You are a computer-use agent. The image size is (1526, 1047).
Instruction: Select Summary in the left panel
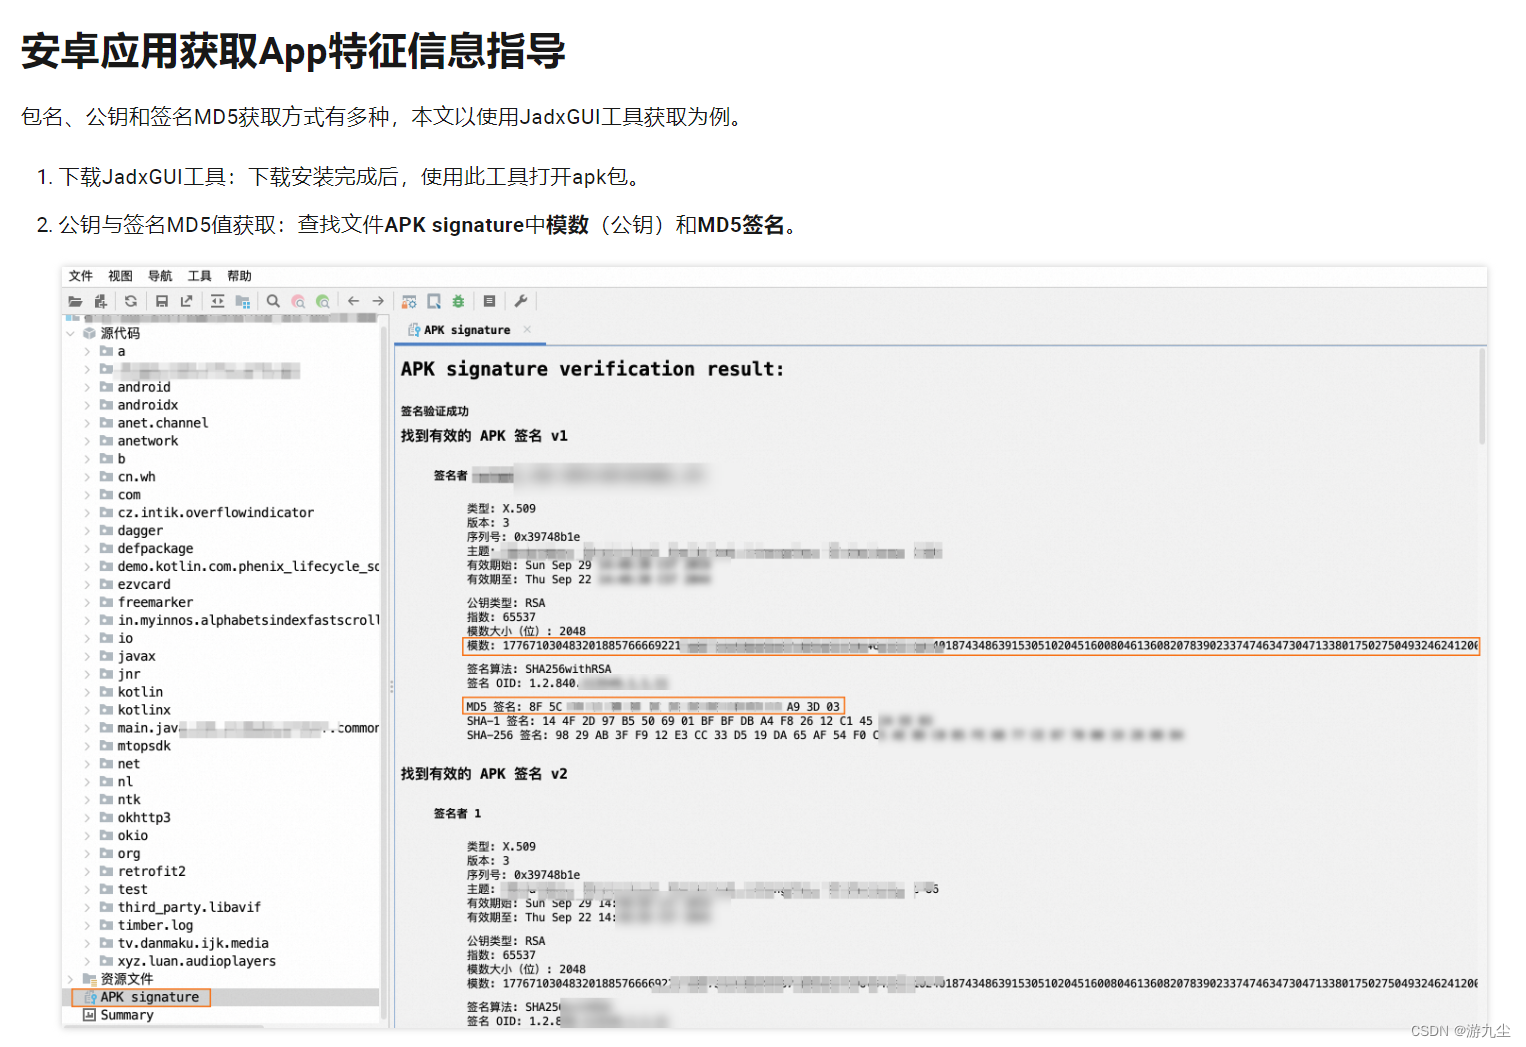(x=128, y=1014)
